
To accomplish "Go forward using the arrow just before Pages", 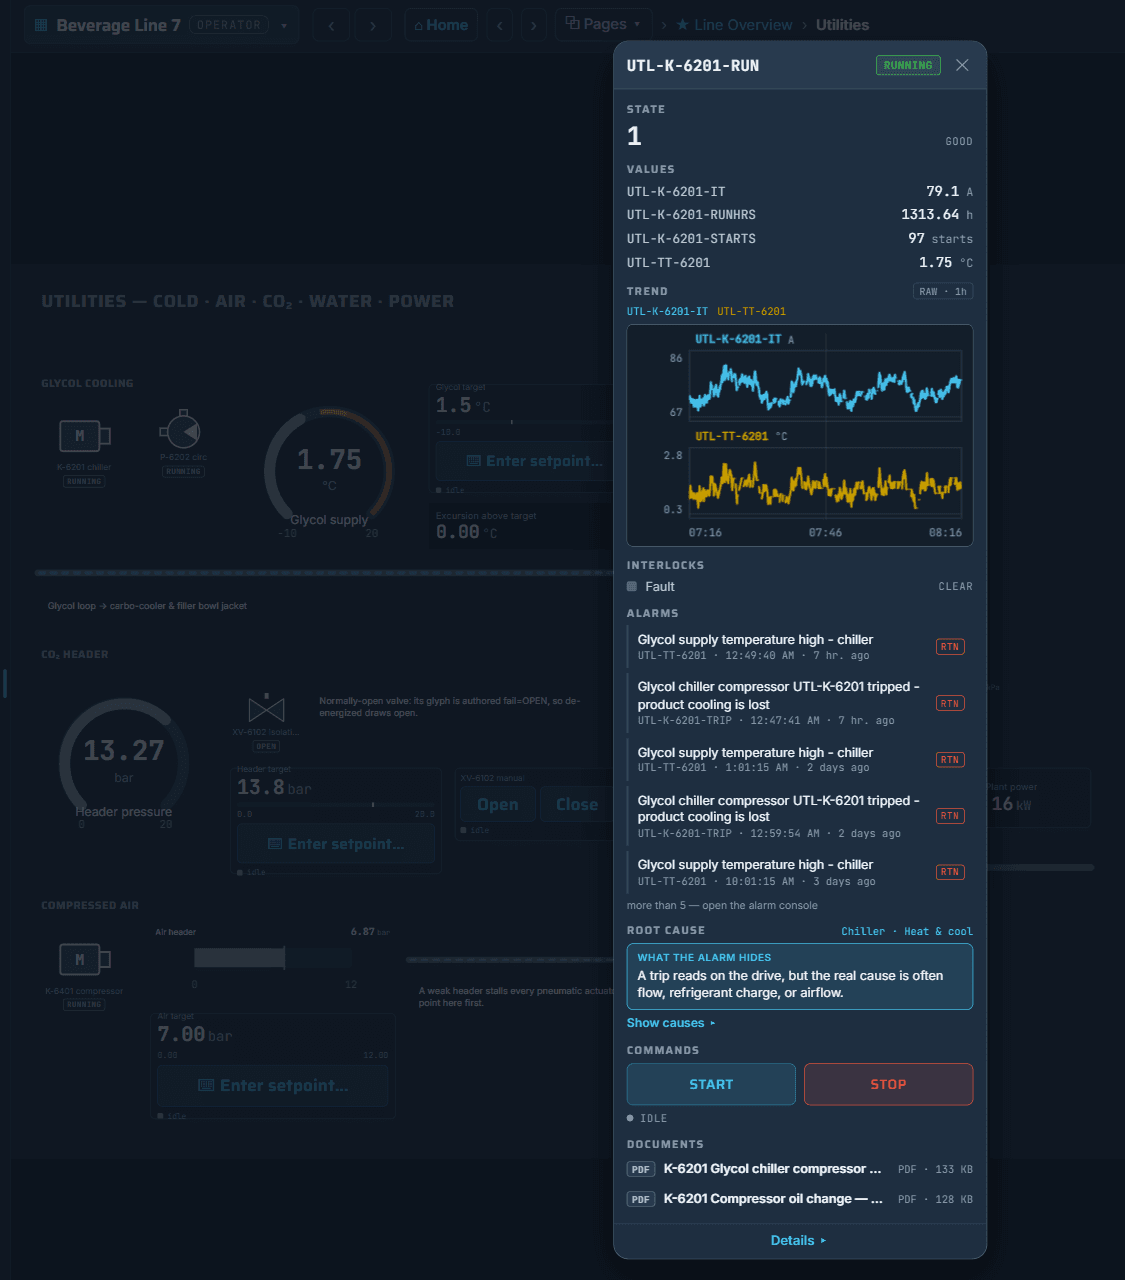I will click(533, 25).
